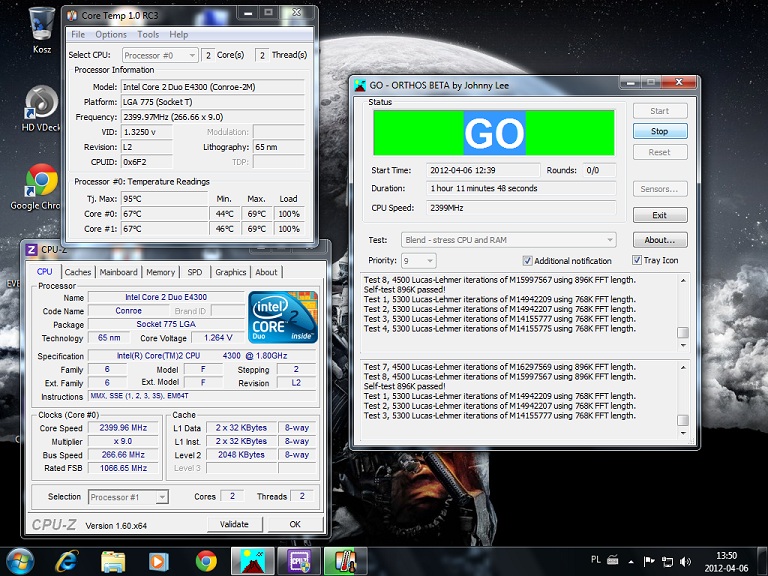The image size is (768, 576).
Task: Open Windows Explorer from the taskbar
Action: point(113,561)
